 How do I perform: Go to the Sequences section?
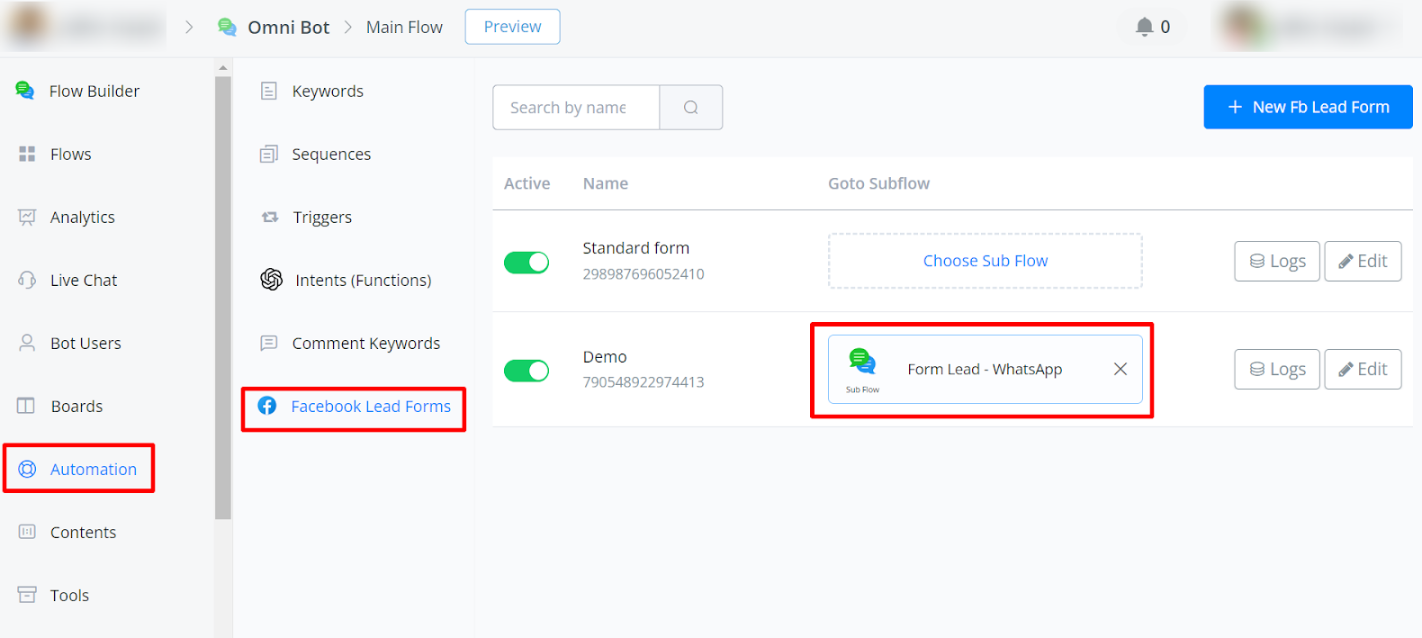[331, 154]
